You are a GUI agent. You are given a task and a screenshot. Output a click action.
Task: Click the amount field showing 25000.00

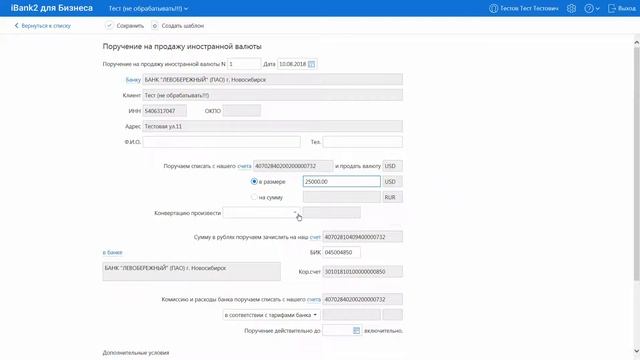342,181
